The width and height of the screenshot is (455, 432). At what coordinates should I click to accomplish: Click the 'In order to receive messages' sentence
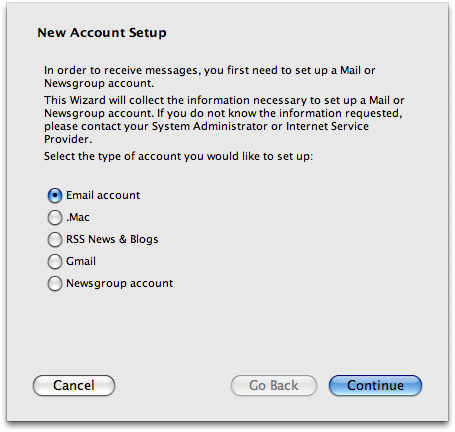coord(210,77)
